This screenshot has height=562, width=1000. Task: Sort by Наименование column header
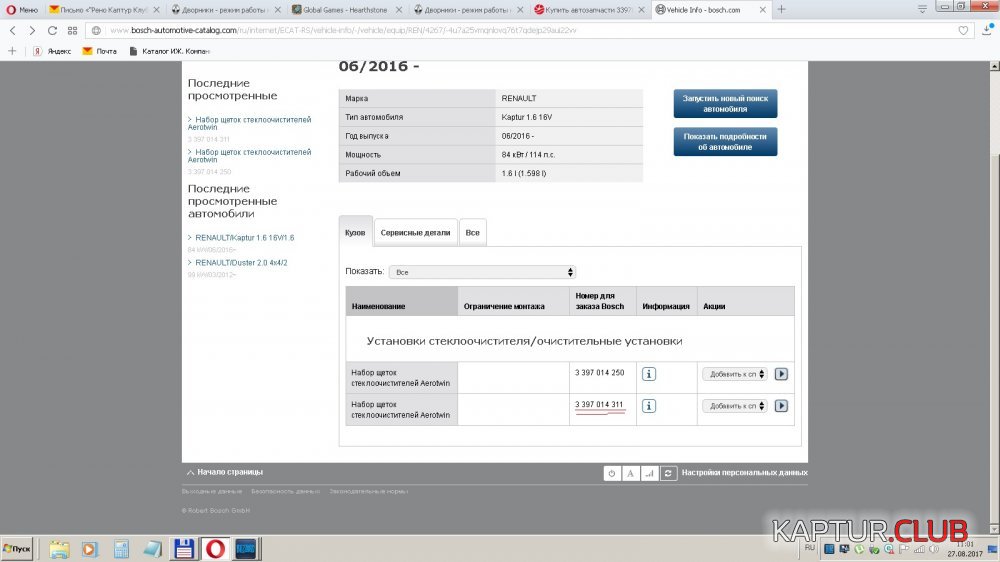pos(401,301)
